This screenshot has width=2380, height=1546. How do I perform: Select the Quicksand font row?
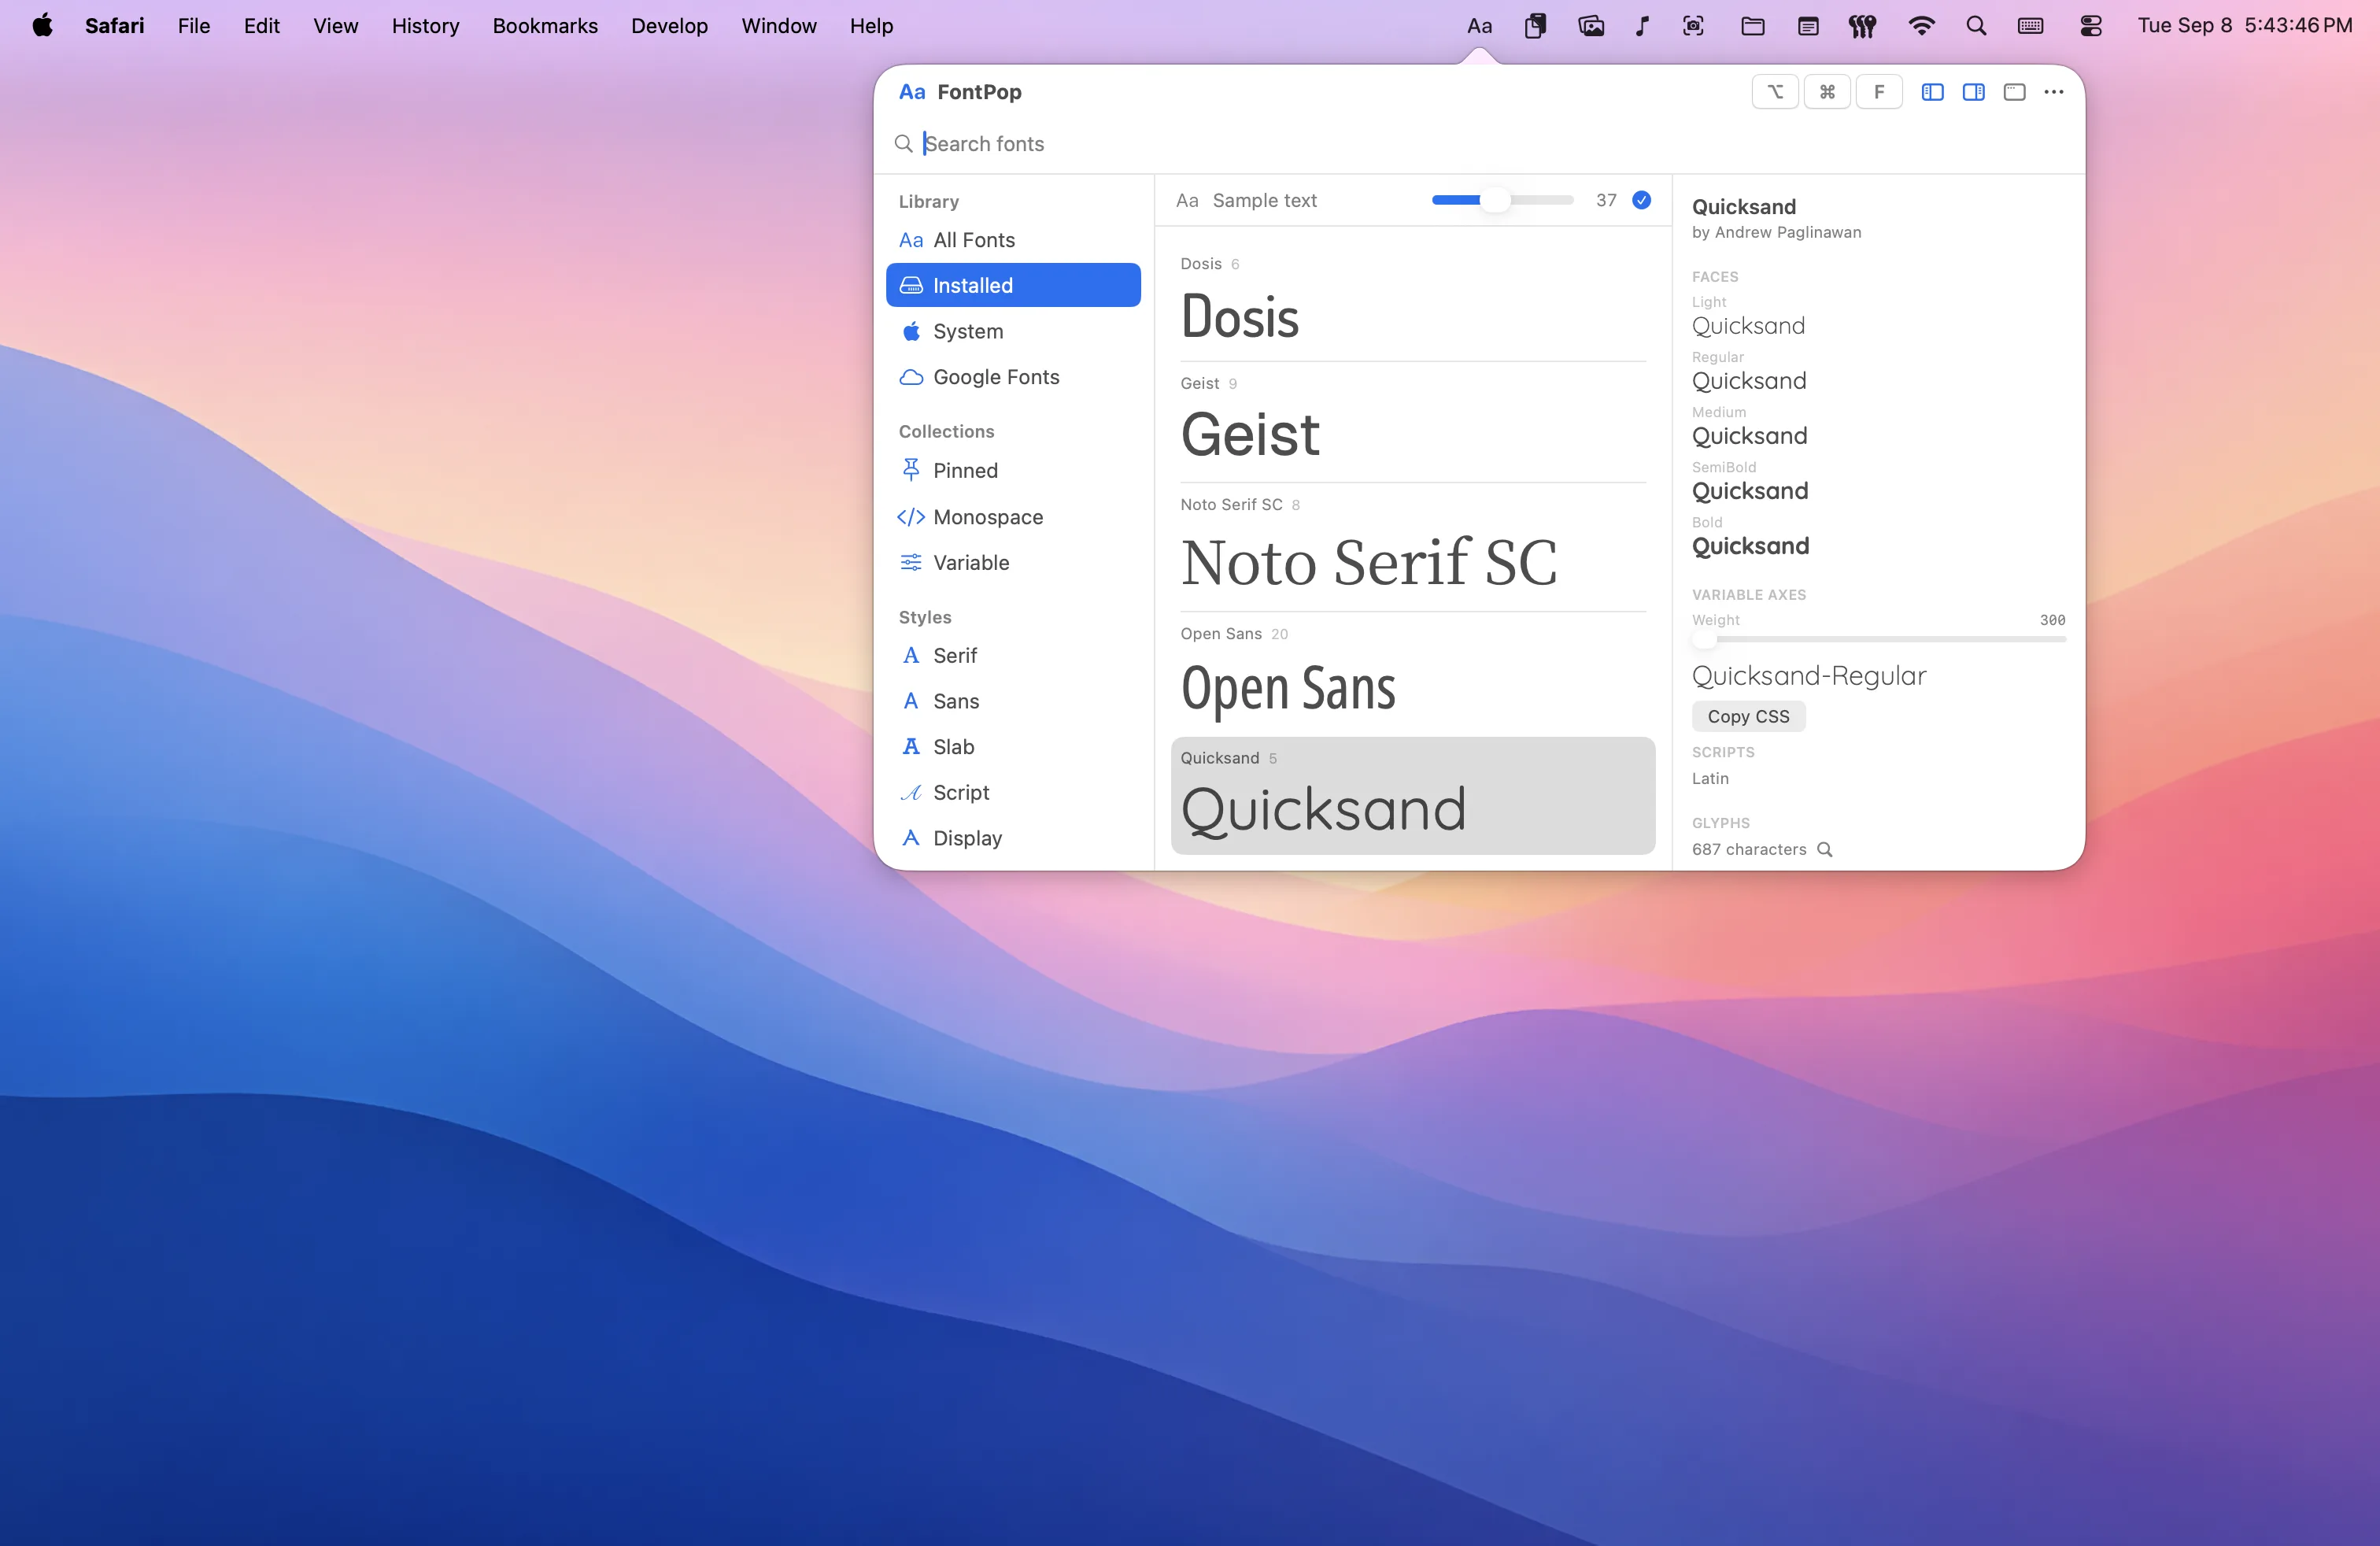point(1412,796)
